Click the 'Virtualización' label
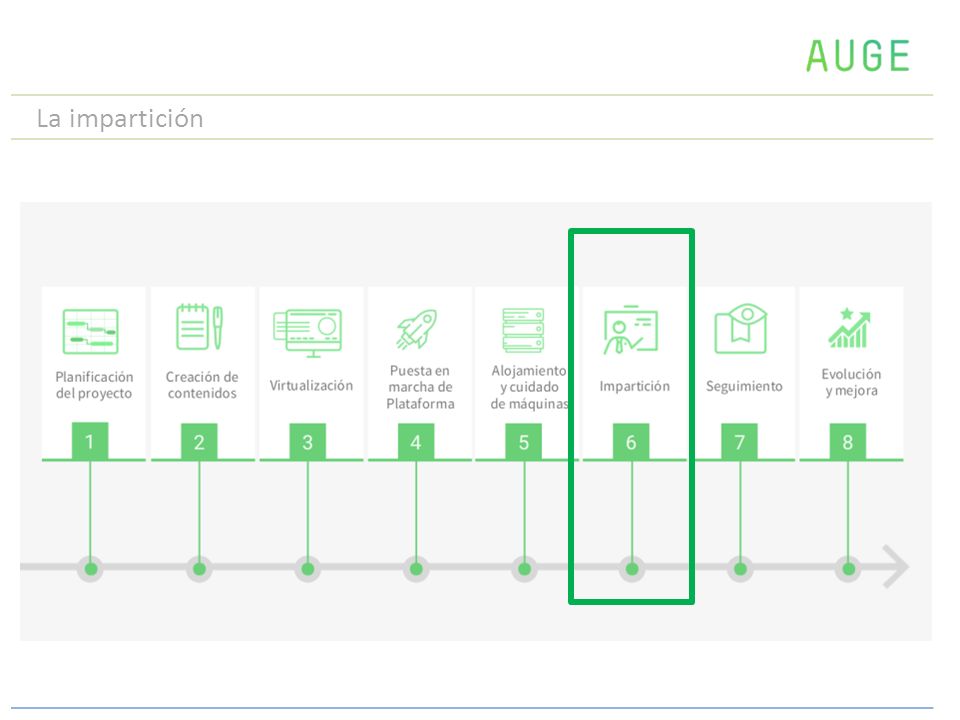The width and height of the screenshot is (960, 720). (x=311, y=386)
